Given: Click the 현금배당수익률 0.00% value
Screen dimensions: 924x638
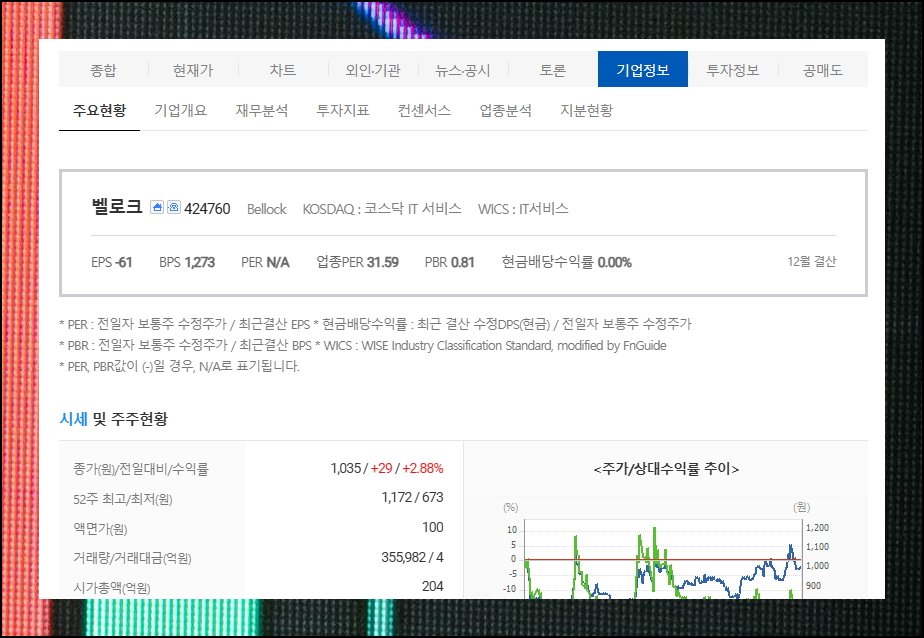Looking at the screenshot, I should click(566, 262).
